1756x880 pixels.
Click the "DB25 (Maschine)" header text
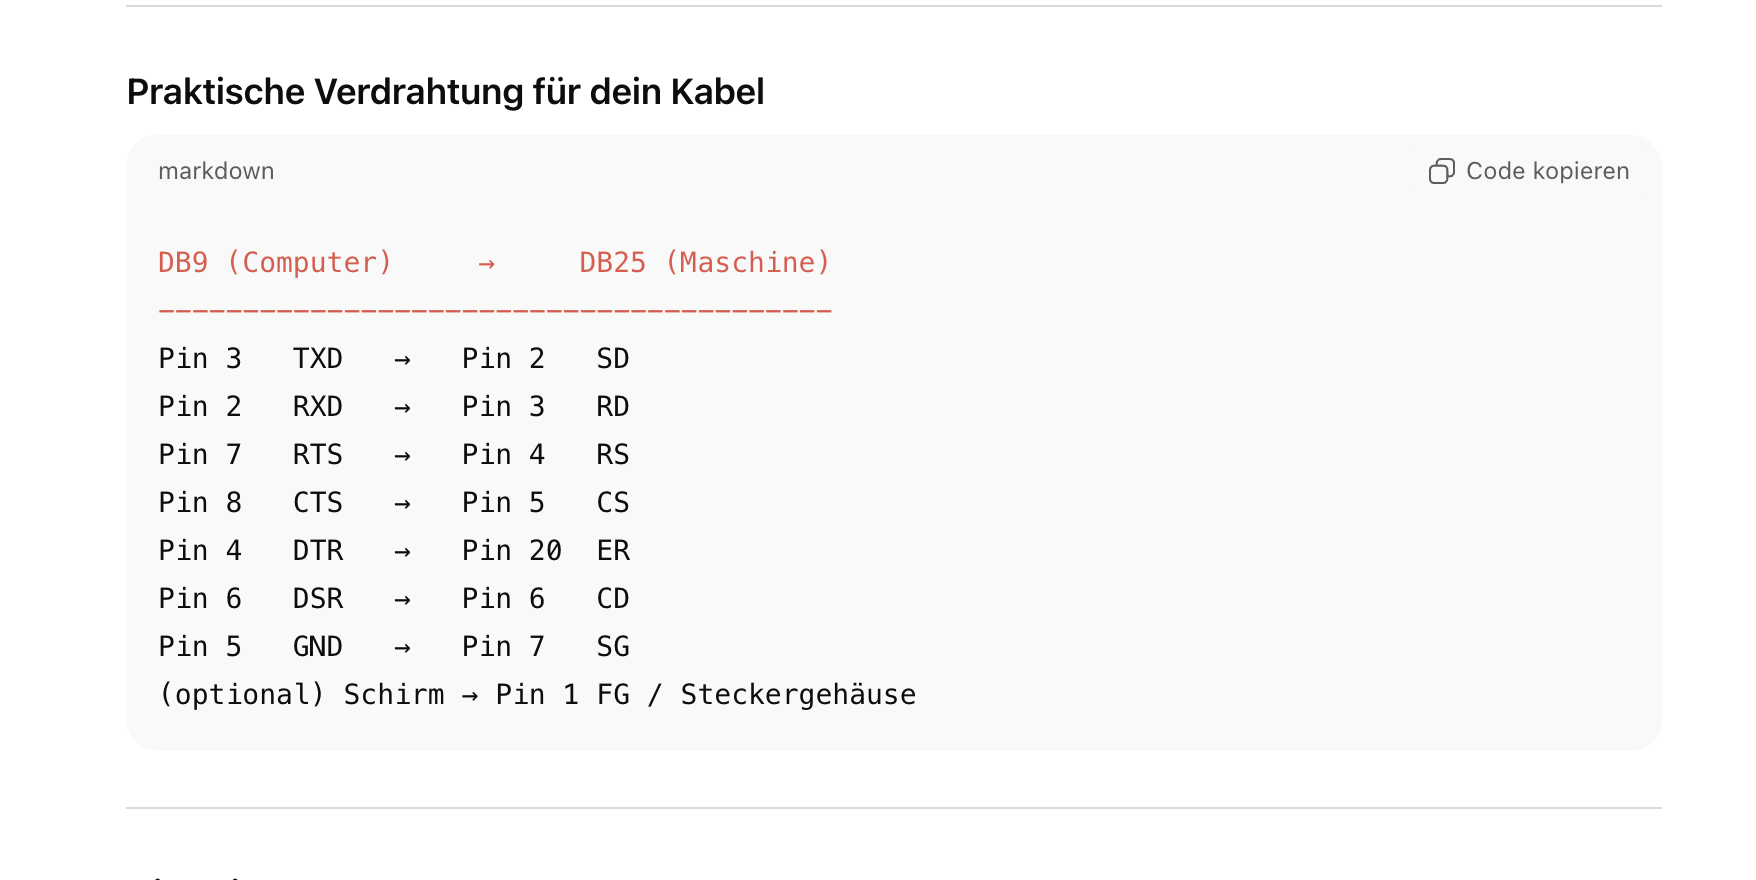coord(704,263)
